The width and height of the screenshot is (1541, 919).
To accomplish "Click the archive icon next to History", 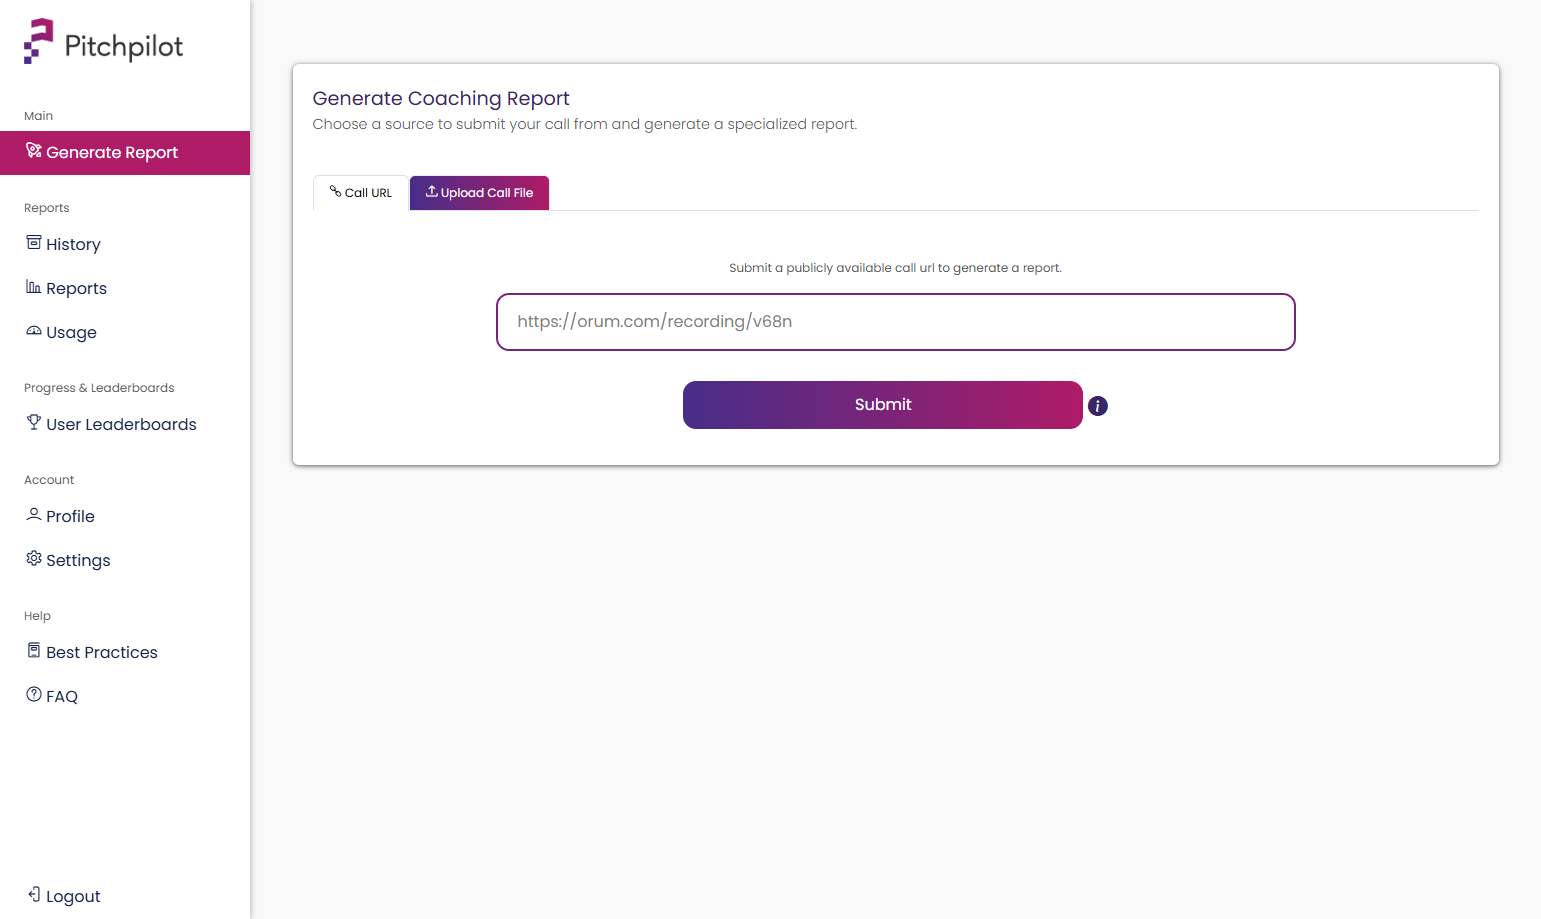I will tap(34, 242).
